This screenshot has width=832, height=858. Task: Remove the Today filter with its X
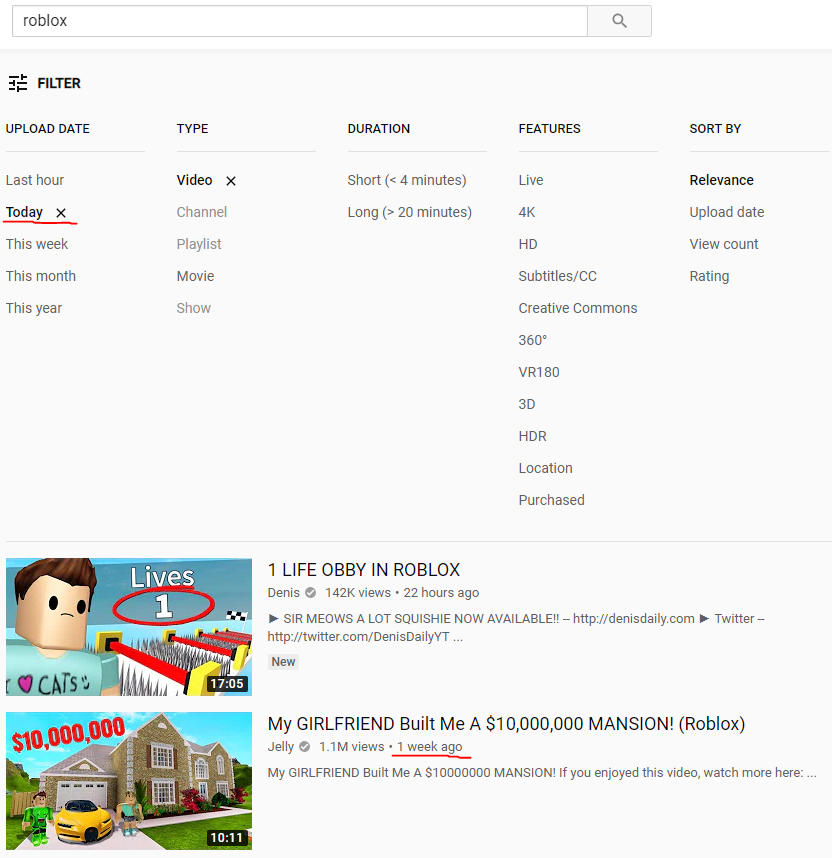tap(61, 213)
